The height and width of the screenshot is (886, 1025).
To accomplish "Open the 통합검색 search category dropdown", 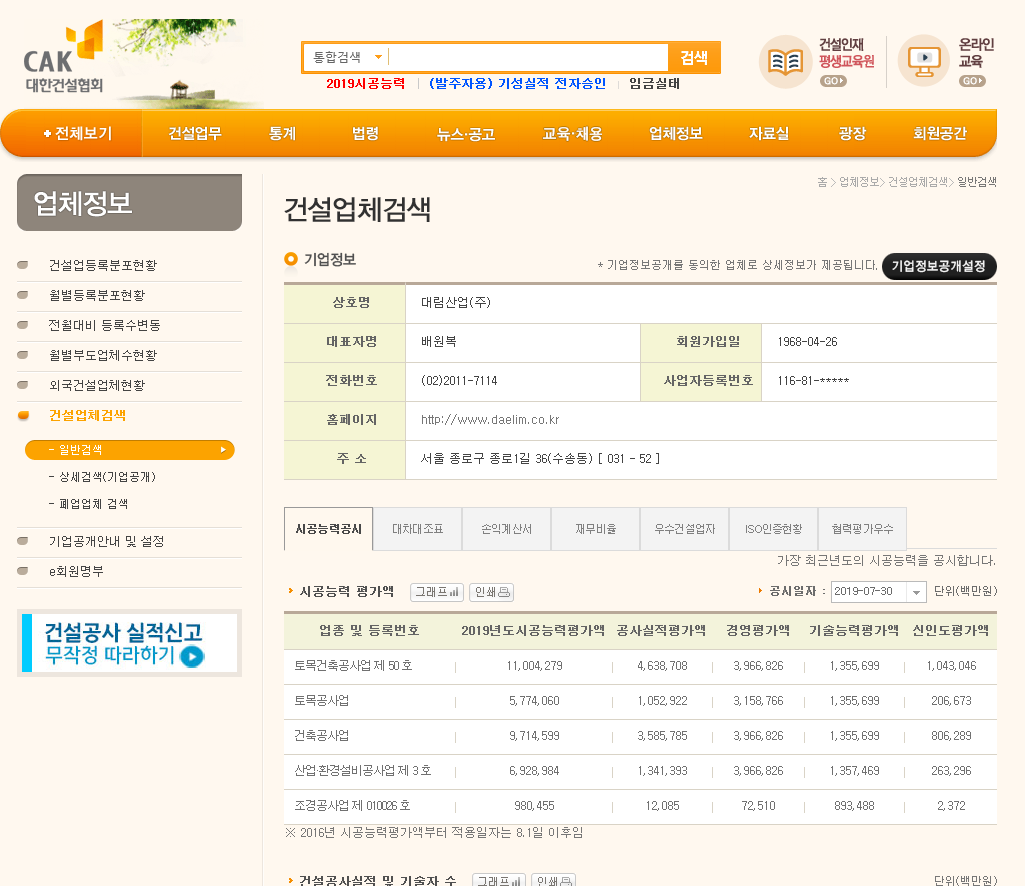I will click(347, 58).
